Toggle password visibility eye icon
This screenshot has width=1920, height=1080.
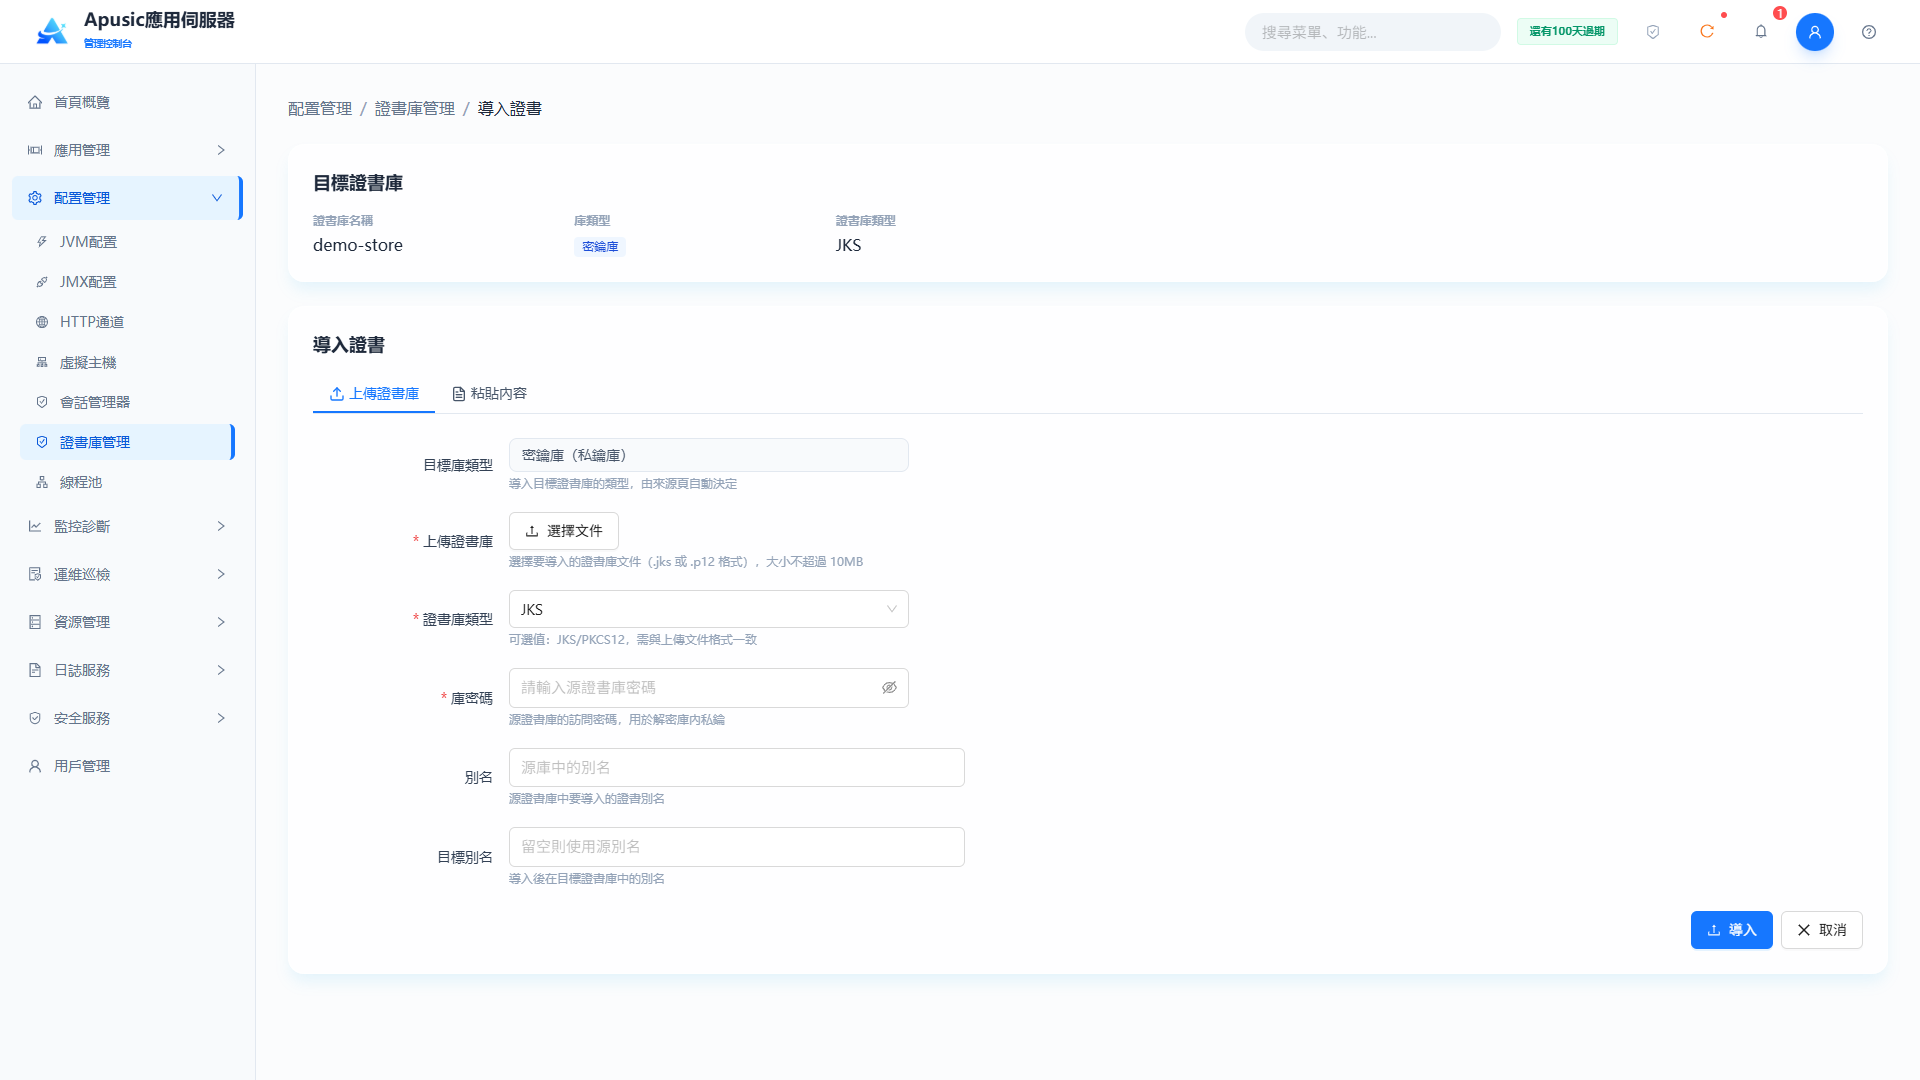point(889,688)
